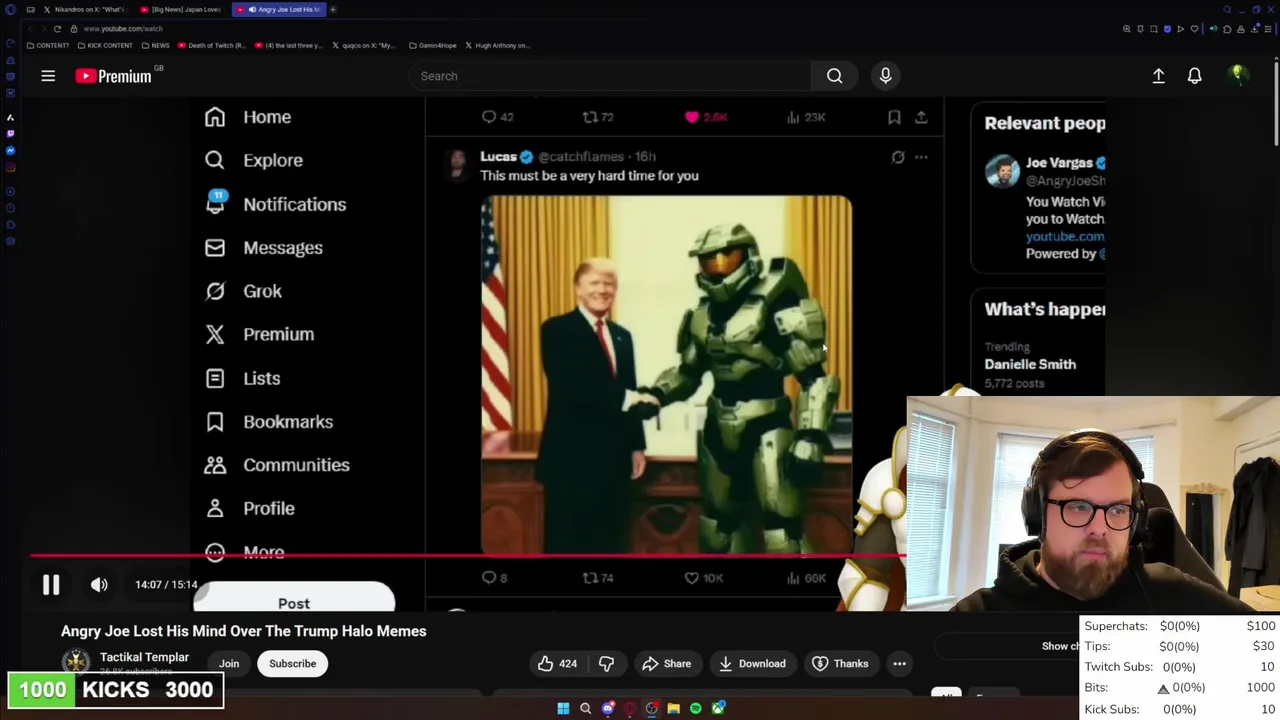The height and width of the screenshot is (720, 1280).
Task: Open the Hugh Anthony bookmark
Action: click(x=497, y=45)
